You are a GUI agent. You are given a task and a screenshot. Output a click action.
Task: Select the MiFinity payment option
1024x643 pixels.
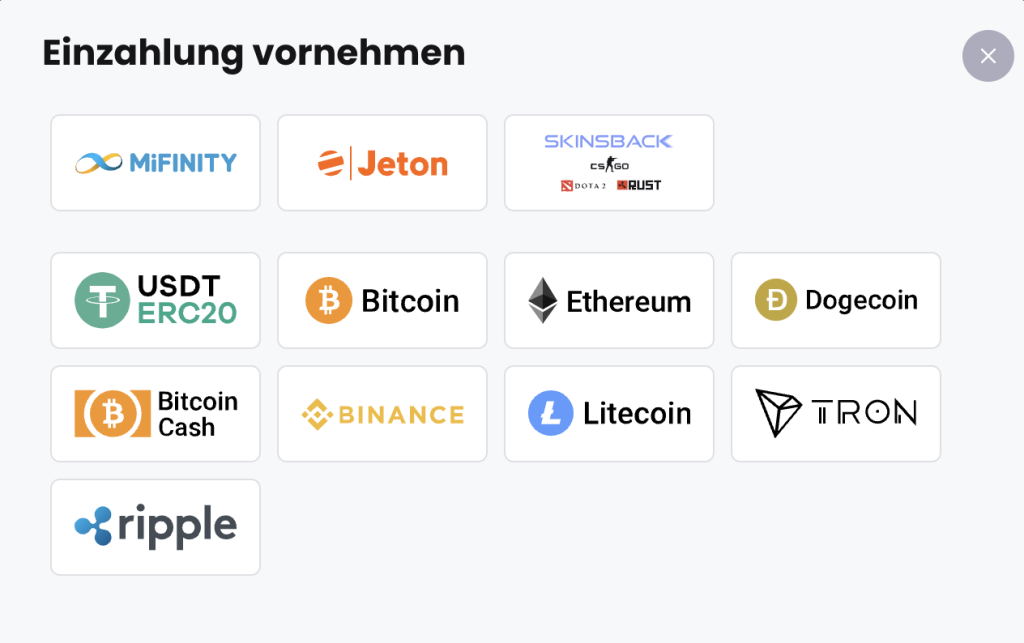(x=155, y=163)
